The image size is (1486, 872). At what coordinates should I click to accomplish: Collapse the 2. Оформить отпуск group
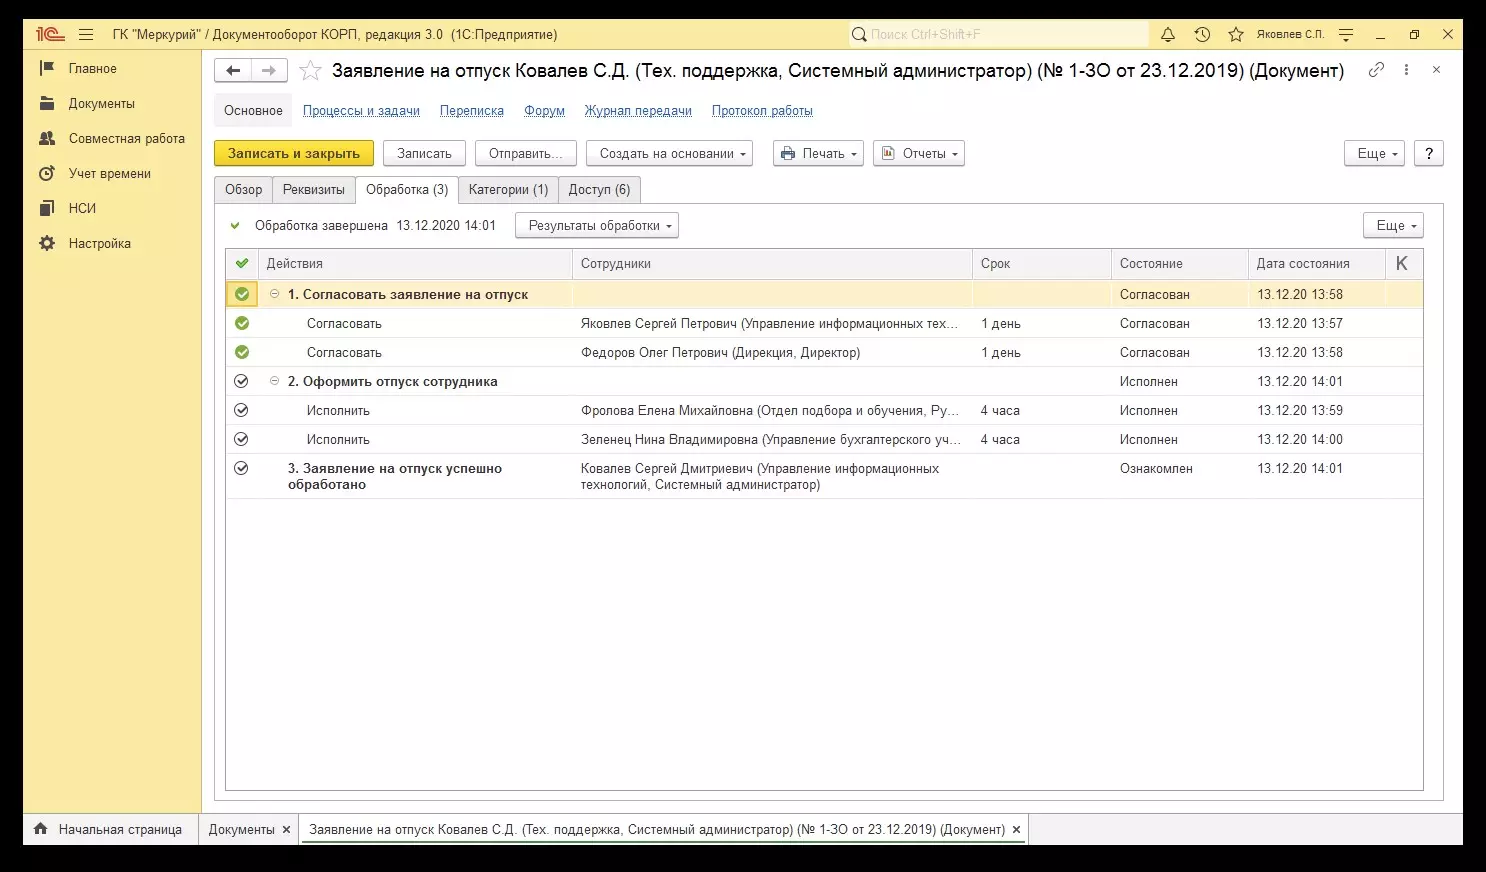tap(275, 382)
